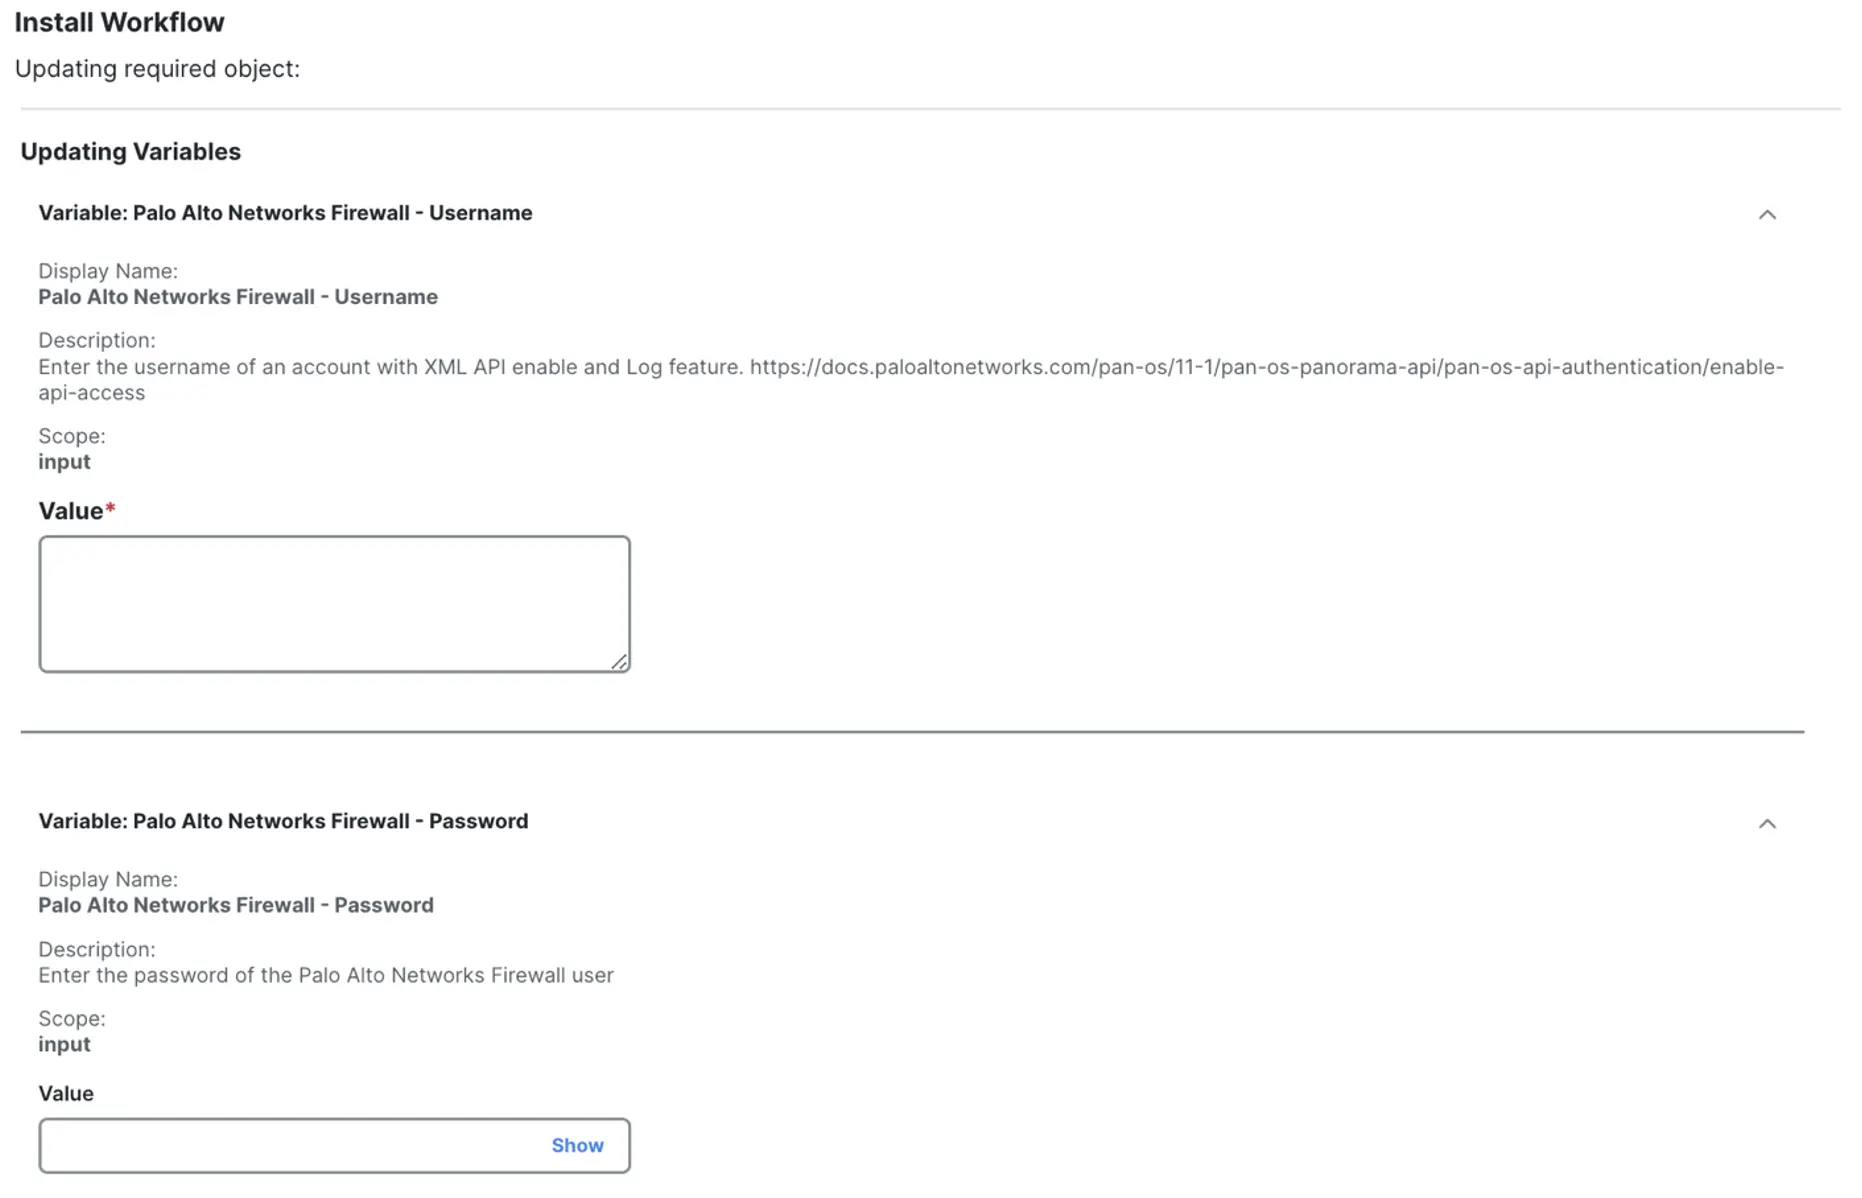The width and height of the screenshot is (1862, 1198).
Task: Select the bold Palo Alto Networks Firewall Username text
Action: 238,296
